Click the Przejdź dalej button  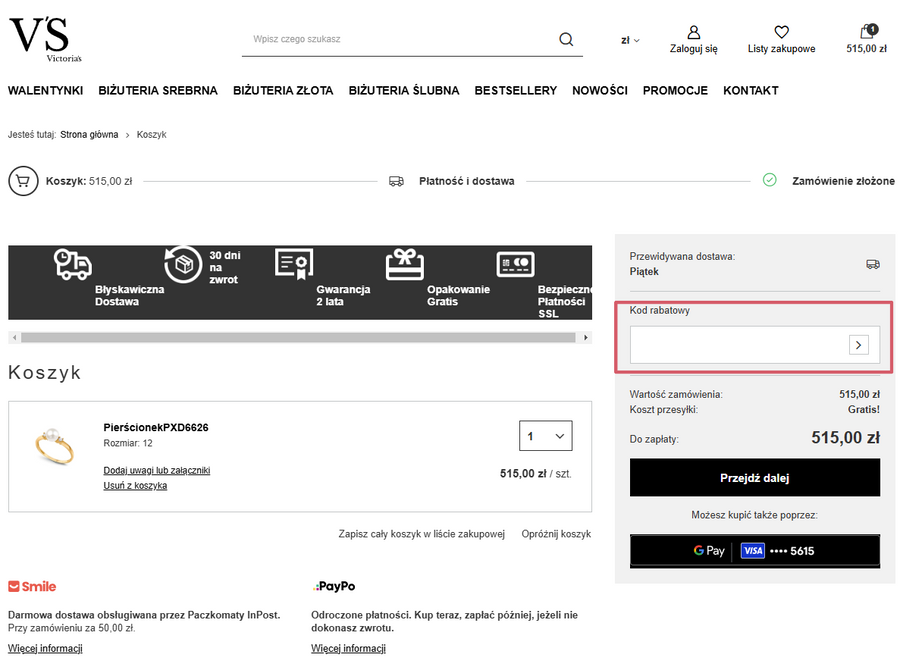pos(754,478)
